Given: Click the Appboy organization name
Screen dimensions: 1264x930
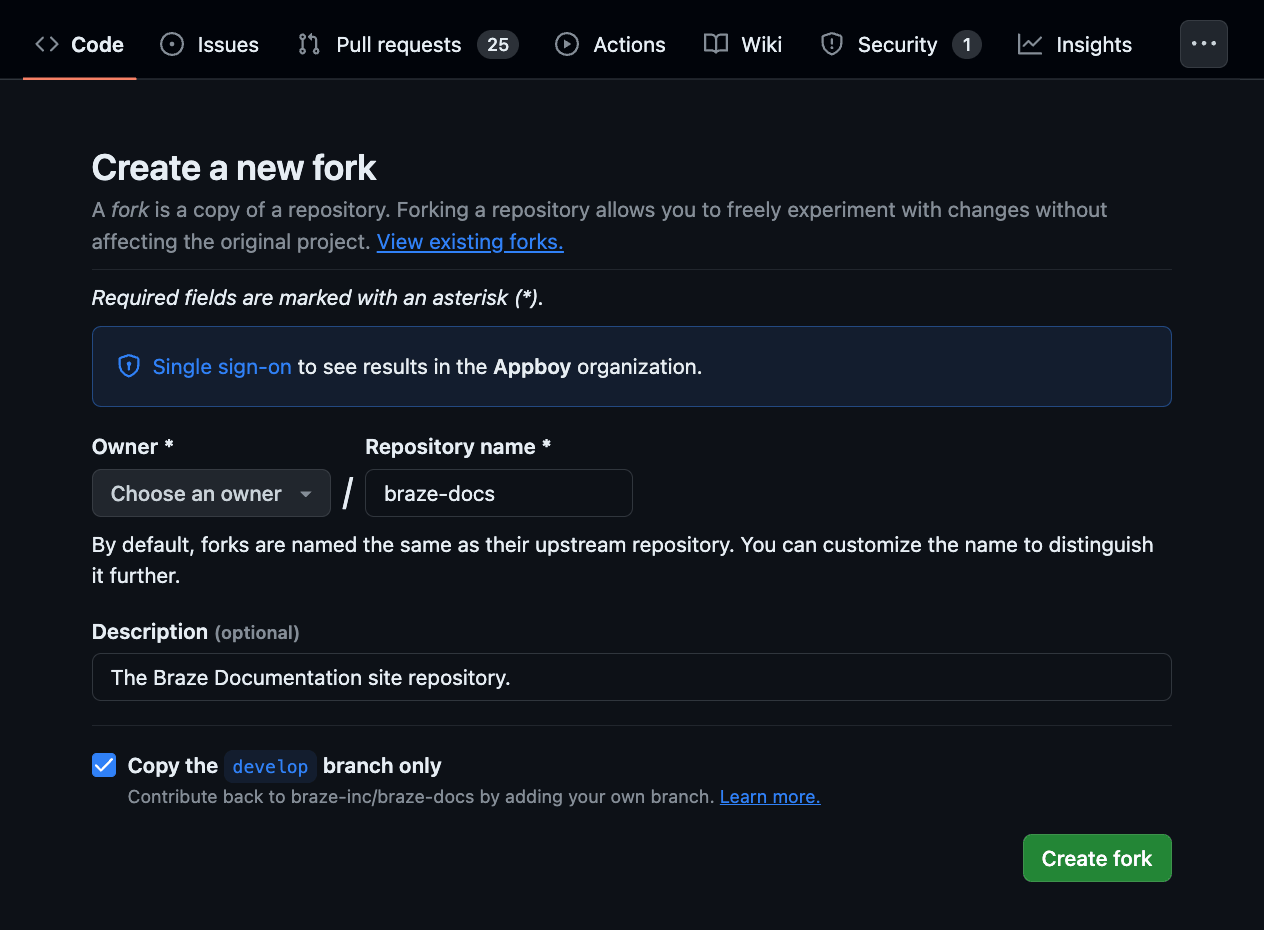Looking at the screenshot, I should 532,367.
